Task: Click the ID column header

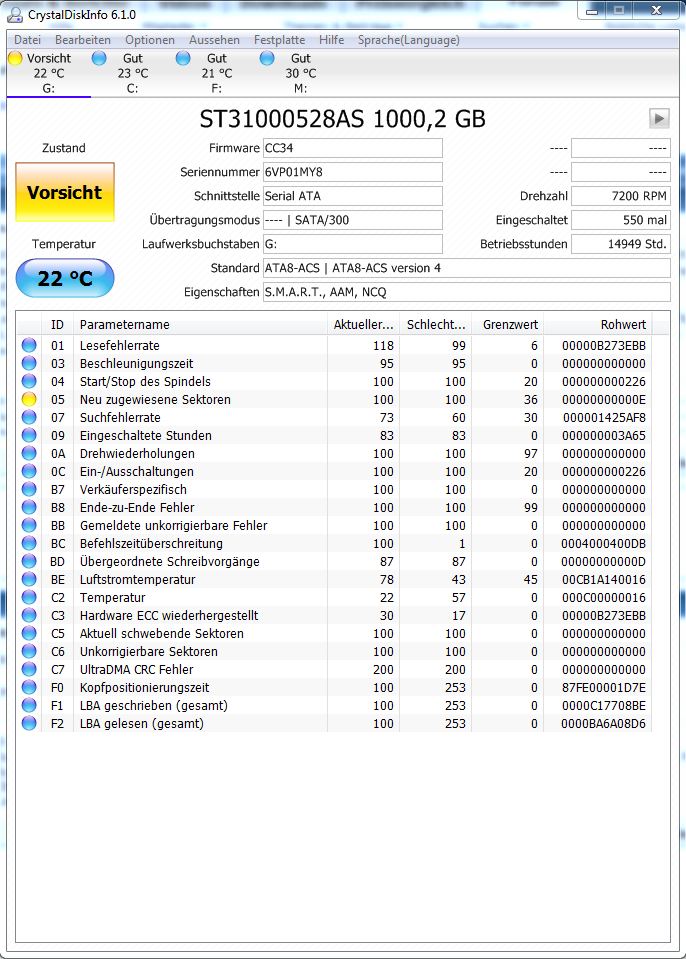Action: pyautogui.click(x=57, y=325)
